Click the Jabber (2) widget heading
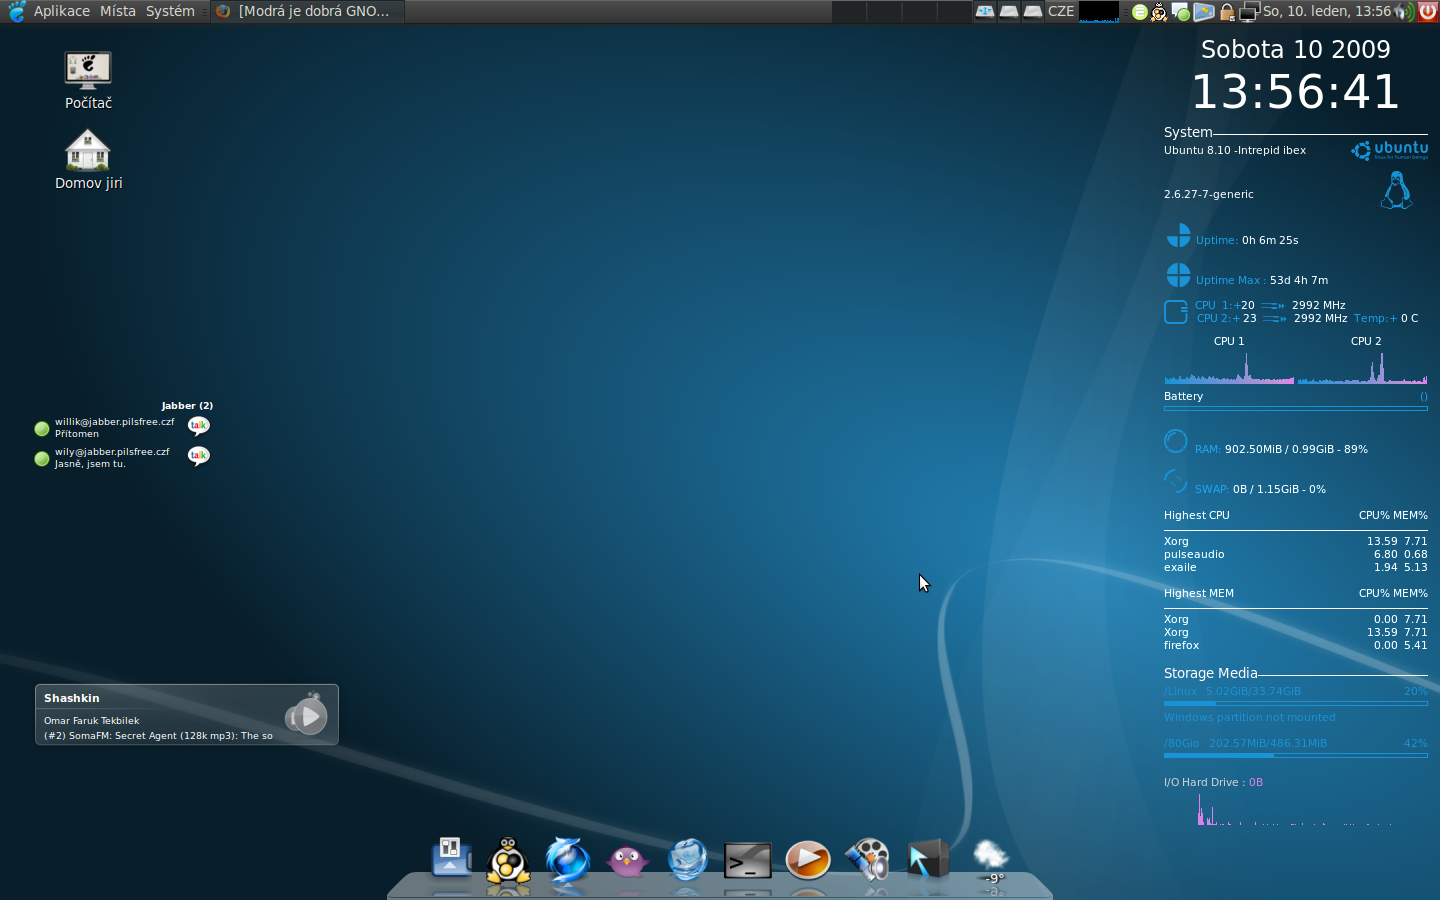This screenshot has height=900, width=1440. pyautogui.click(x=187, y=406)
